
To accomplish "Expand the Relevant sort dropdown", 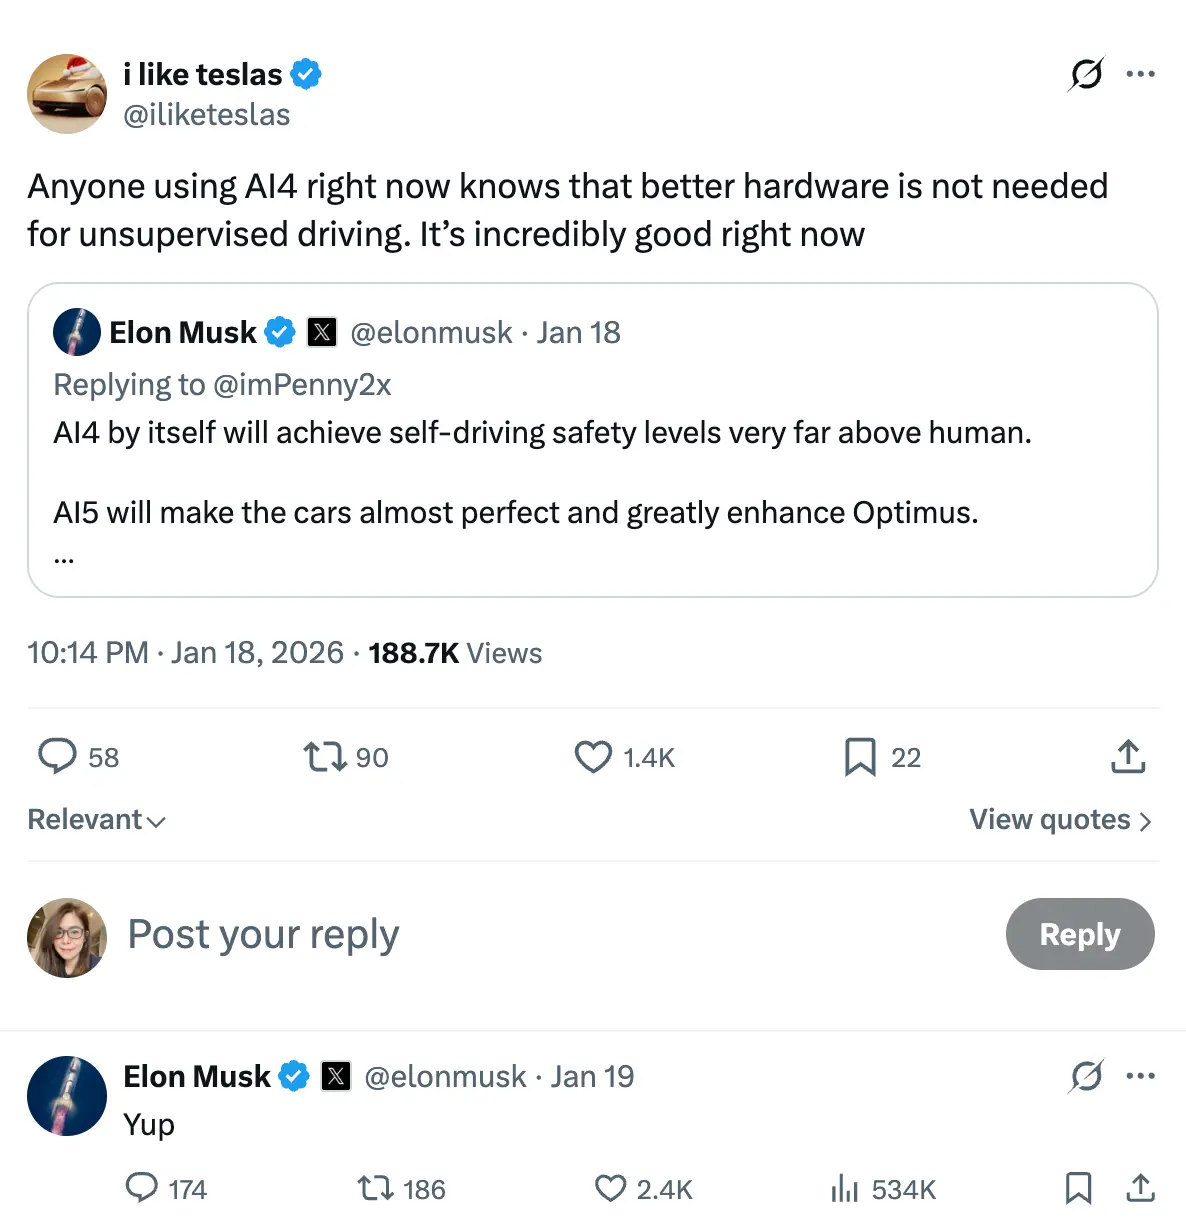I will click(x=97, y=820).
